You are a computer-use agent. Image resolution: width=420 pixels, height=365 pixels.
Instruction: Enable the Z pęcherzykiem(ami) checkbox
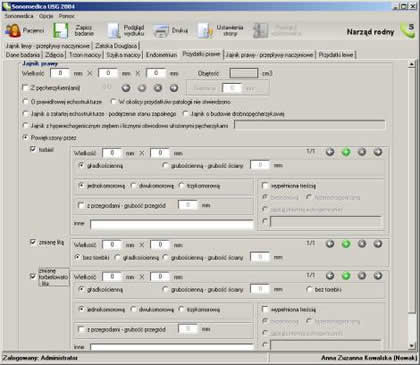pos(25,88)
